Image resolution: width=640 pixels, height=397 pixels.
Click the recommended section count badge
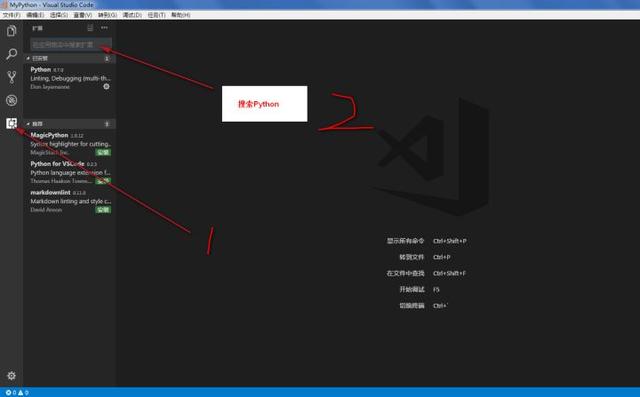(107, 124)
